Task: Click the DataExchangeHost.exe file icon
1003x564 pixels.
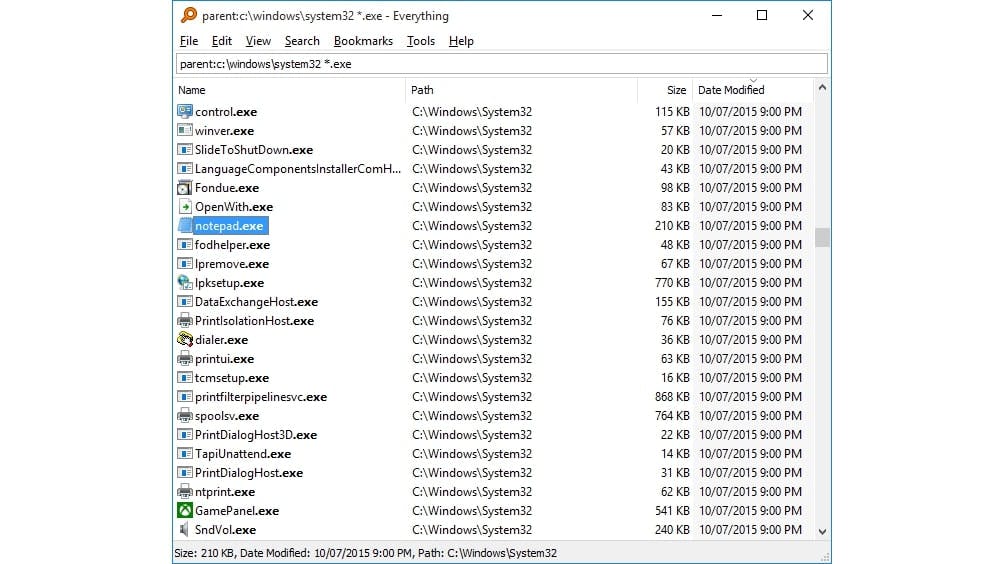Action: pos(185,302)
